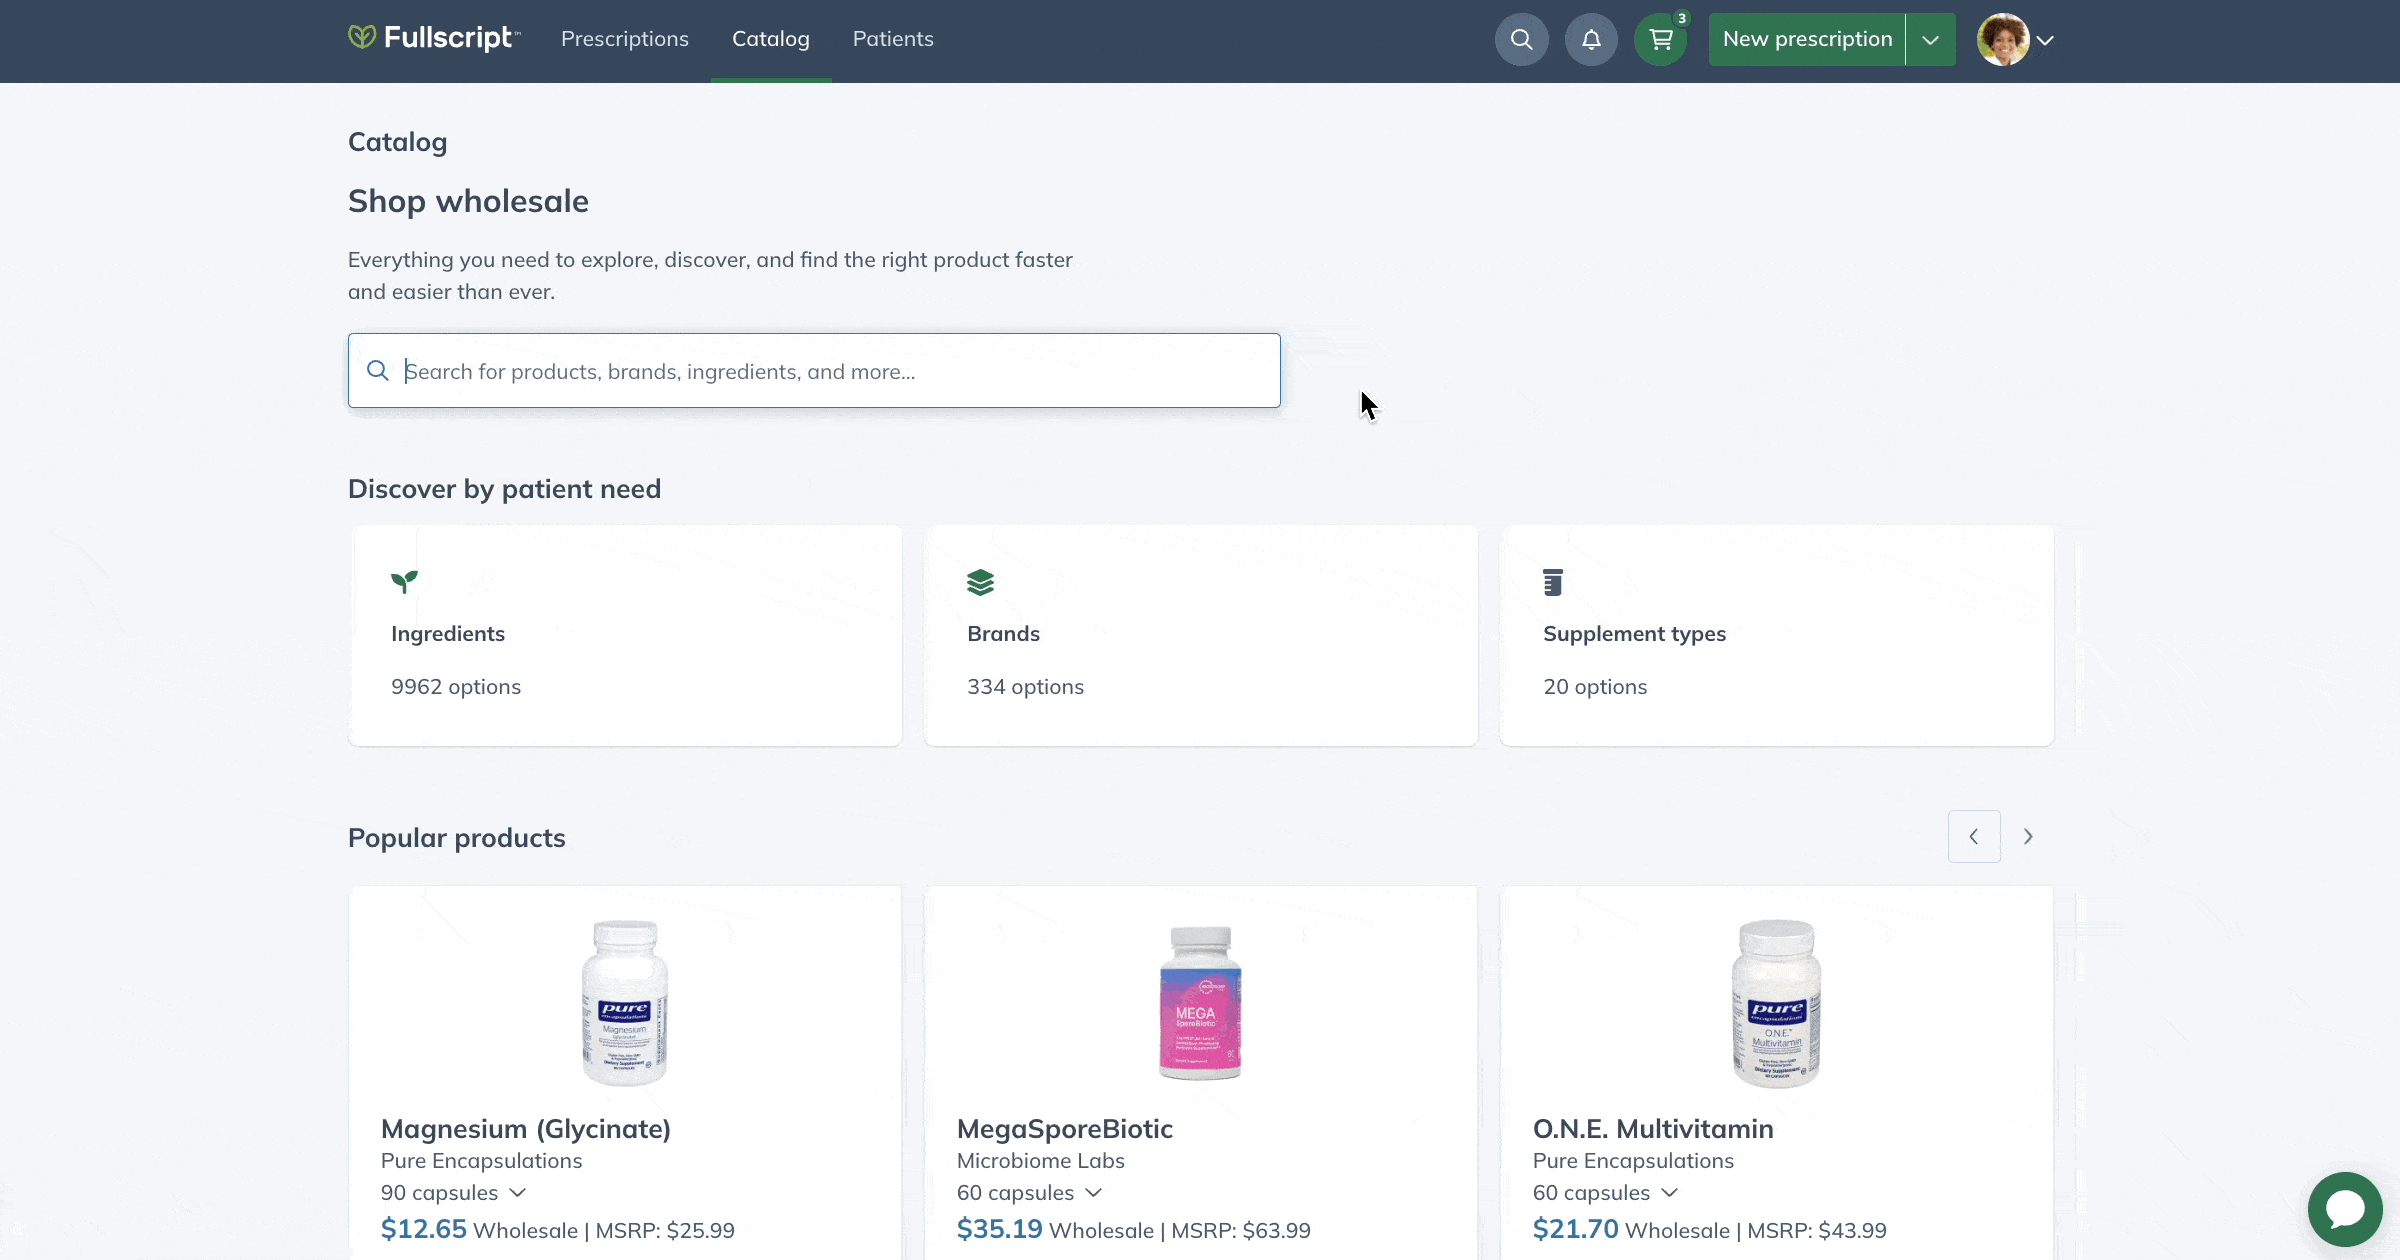Switch to Patients tab

893,39
